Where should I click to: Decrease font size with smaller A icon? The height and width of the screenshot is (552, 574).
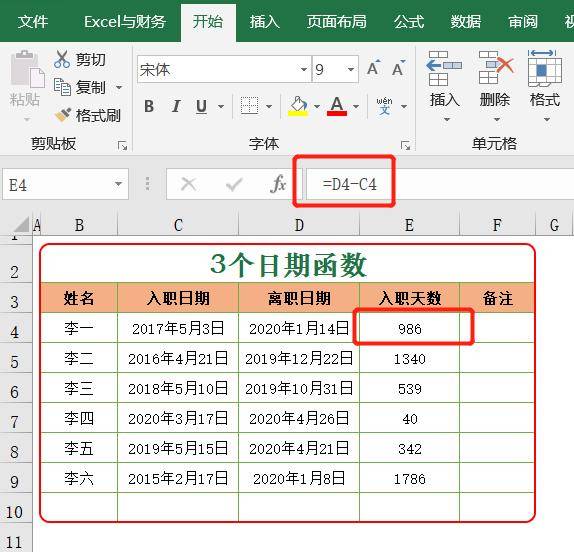click(398, 68)
